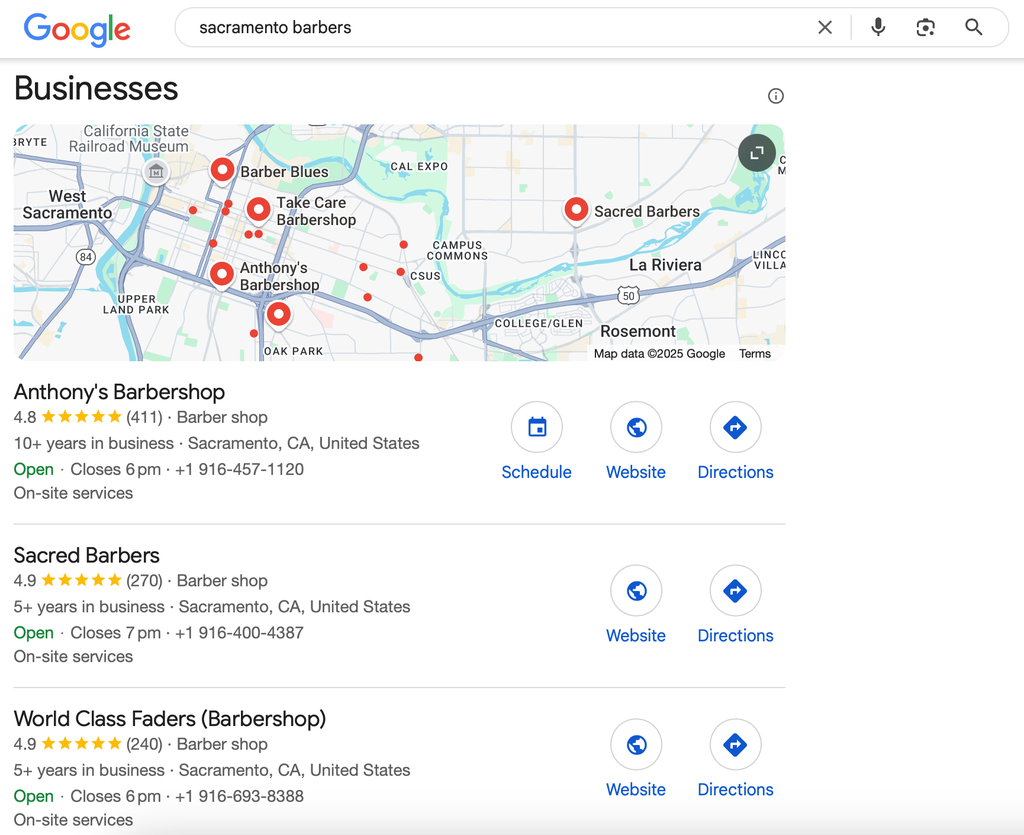The image size is (1024, 835).
Task: Start voice search with the microphone
Action: point(878,28)
